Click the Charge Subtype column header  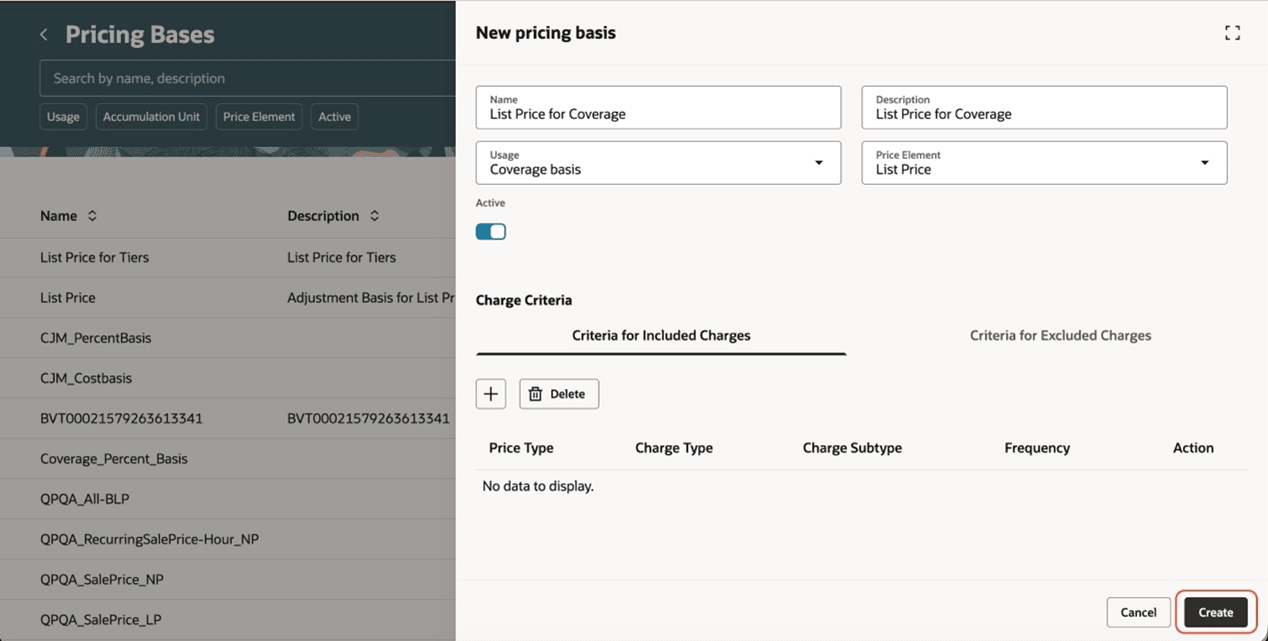[x=852, y=448]
